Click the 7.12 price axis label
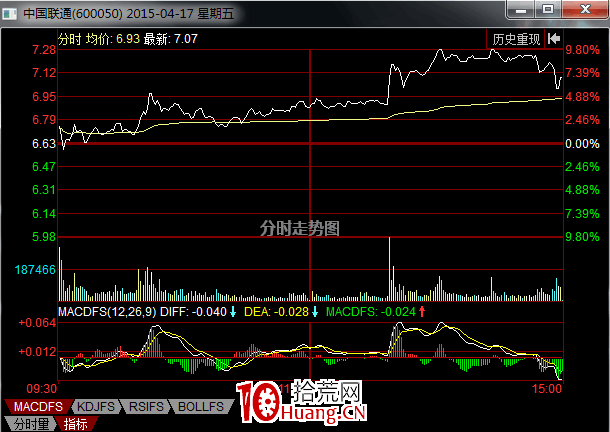Screen dimensions: 610x432 coord(44,73)
